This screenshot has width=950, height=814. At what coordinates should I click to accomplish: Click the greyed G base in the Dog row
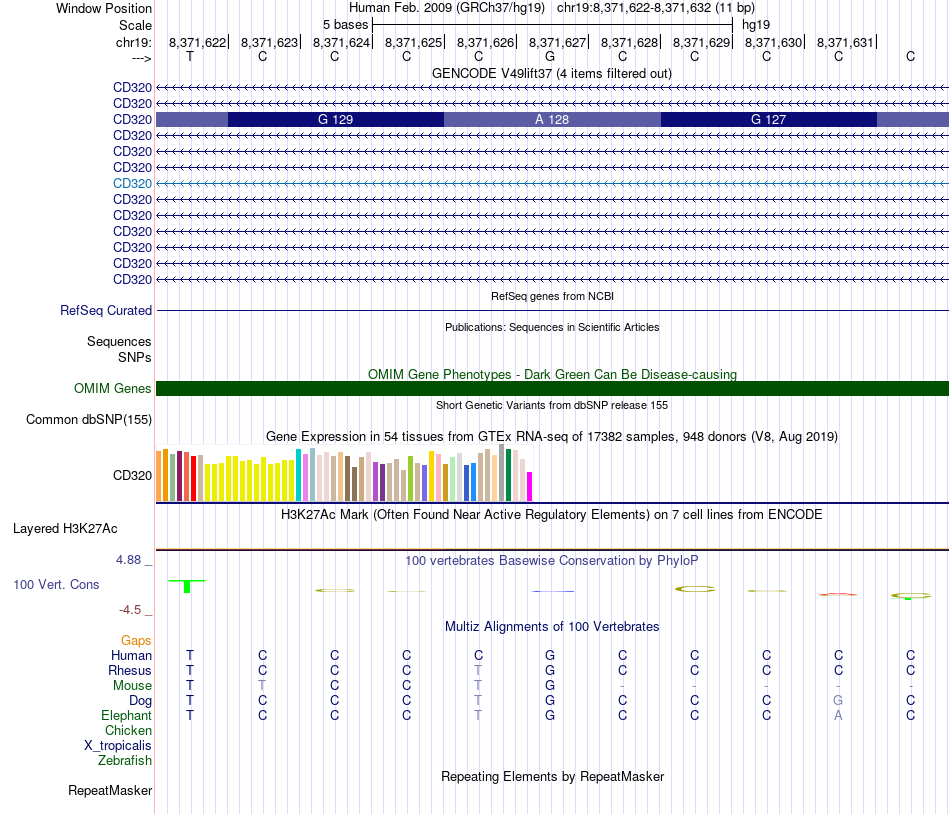click(x=838, y=700)
